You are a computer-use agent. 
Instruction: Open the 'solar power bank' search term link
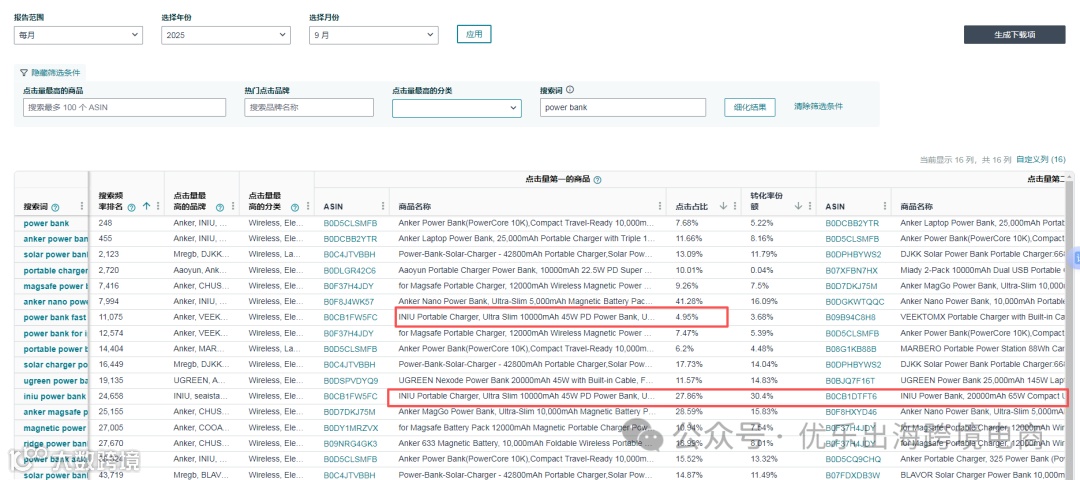tap(55, 255)
